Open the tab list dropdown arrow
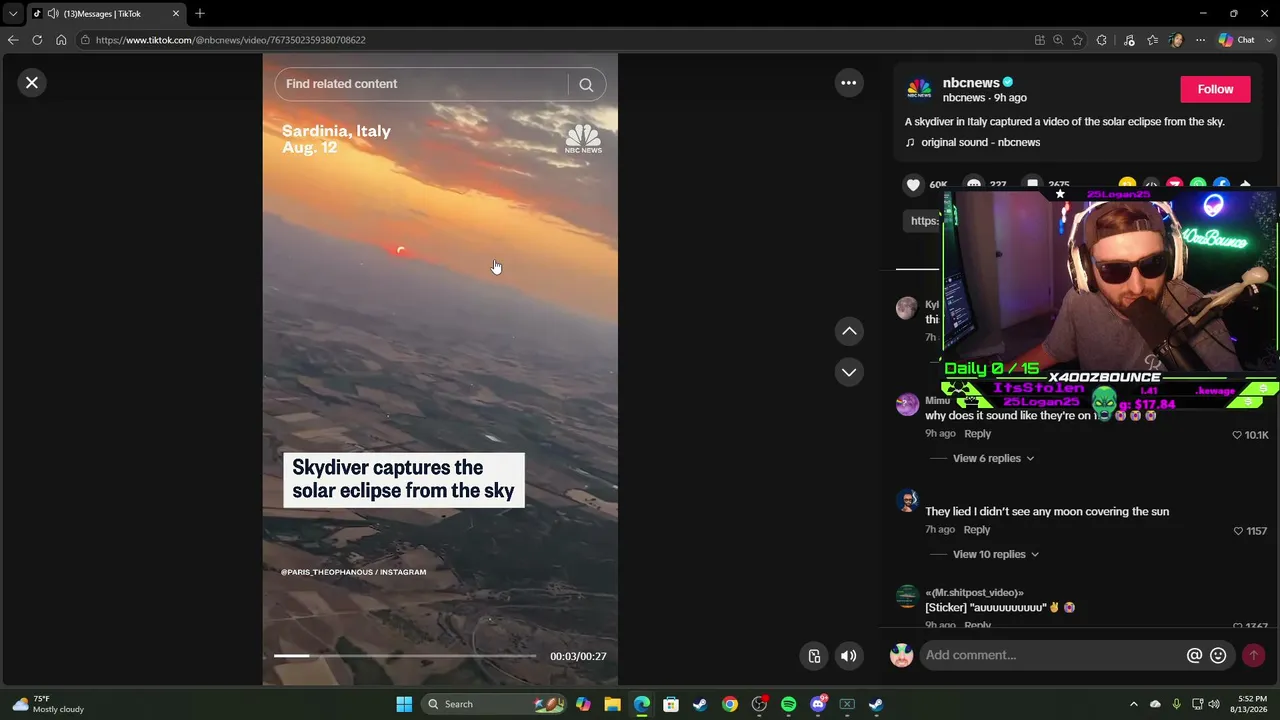The width and height of the screenshot is (1280, 720). click(x=13, y=13)
